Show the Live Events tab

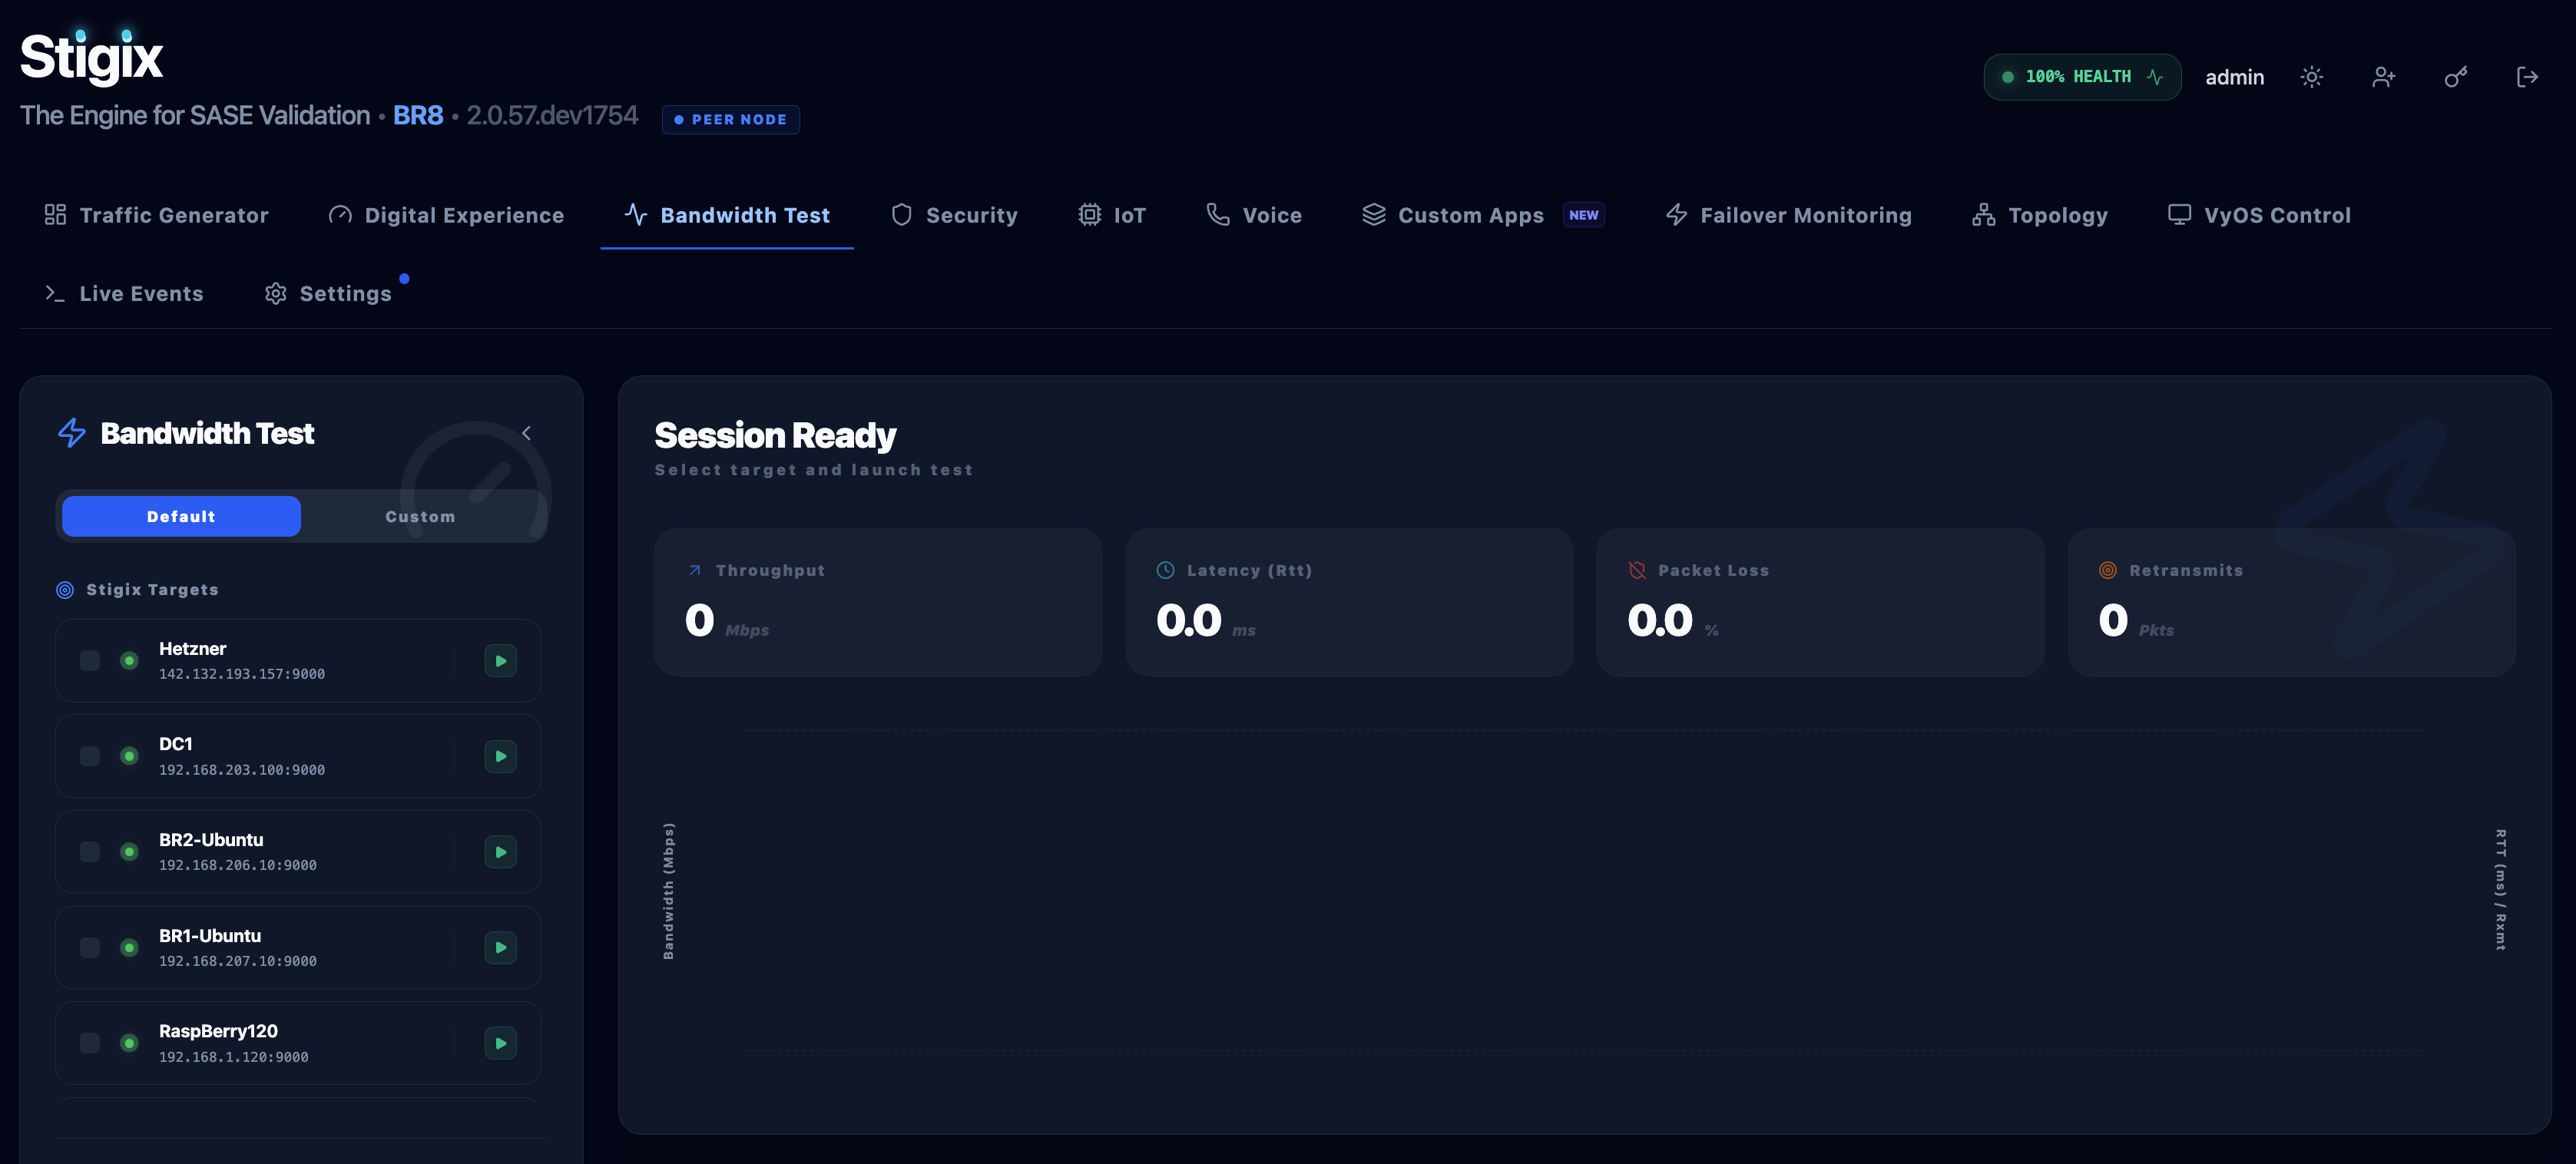click(x=124, y=293)
